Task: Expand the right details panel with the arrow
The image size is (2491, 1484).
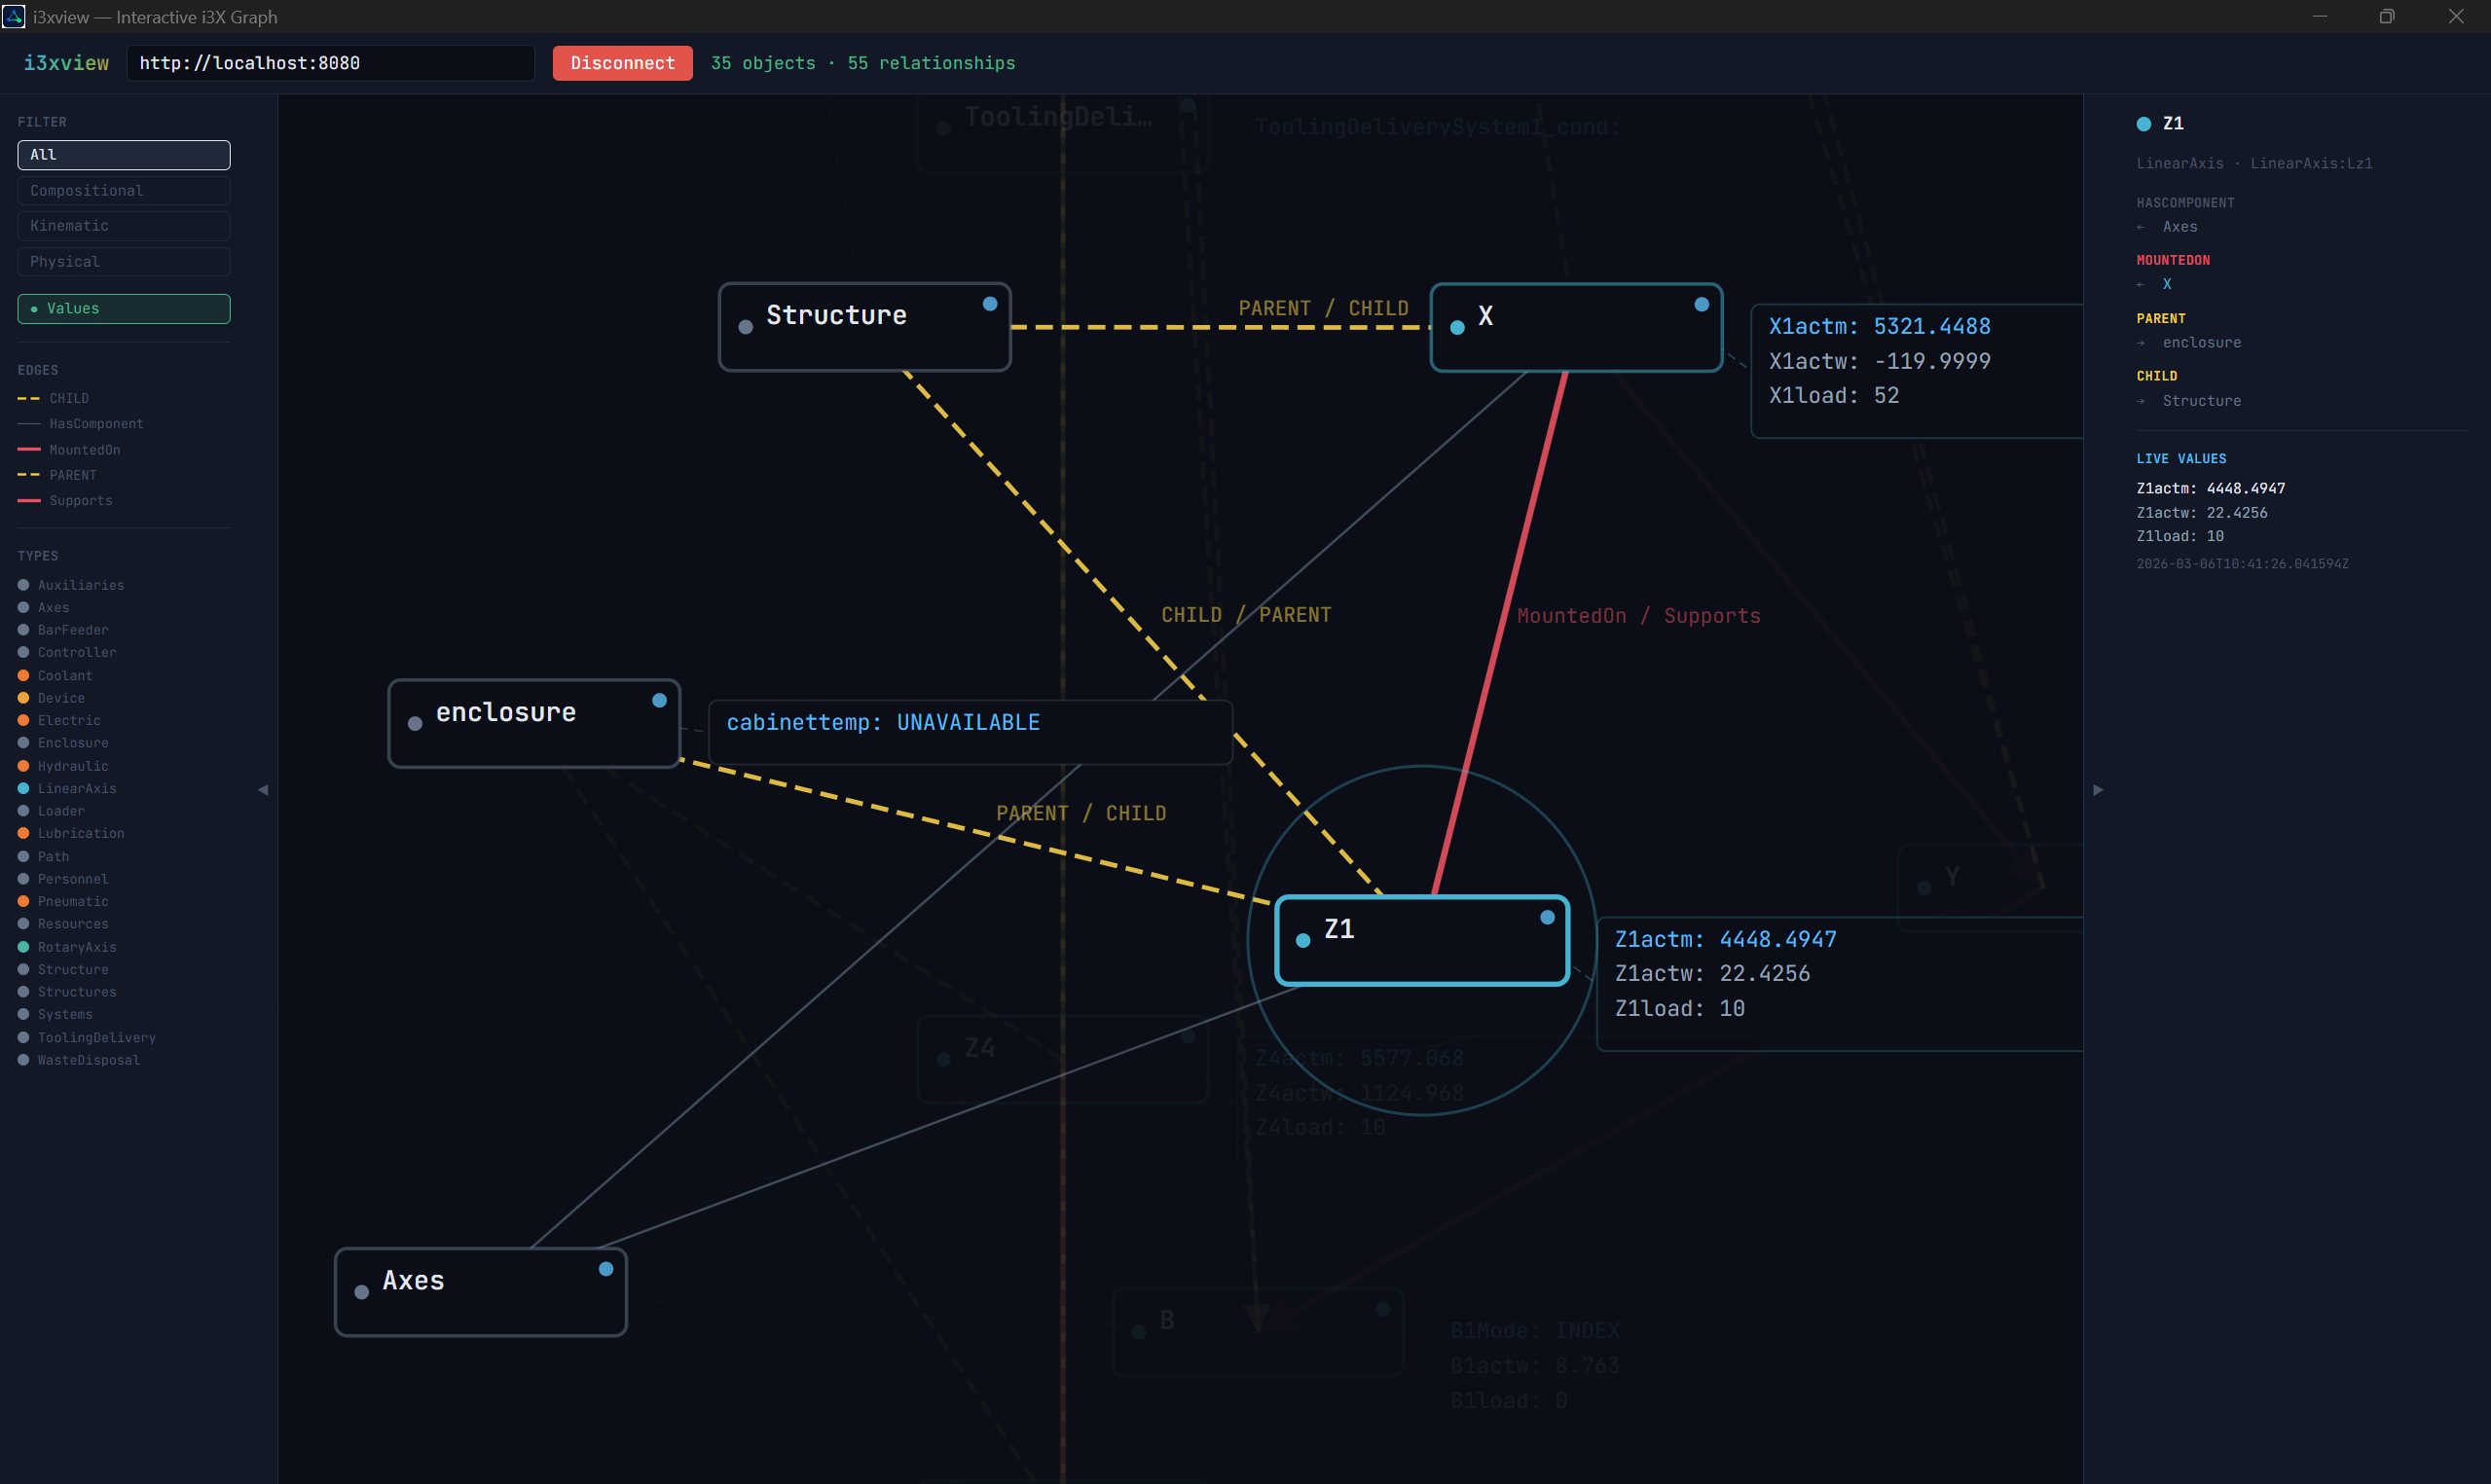Action: [2098, 789]
